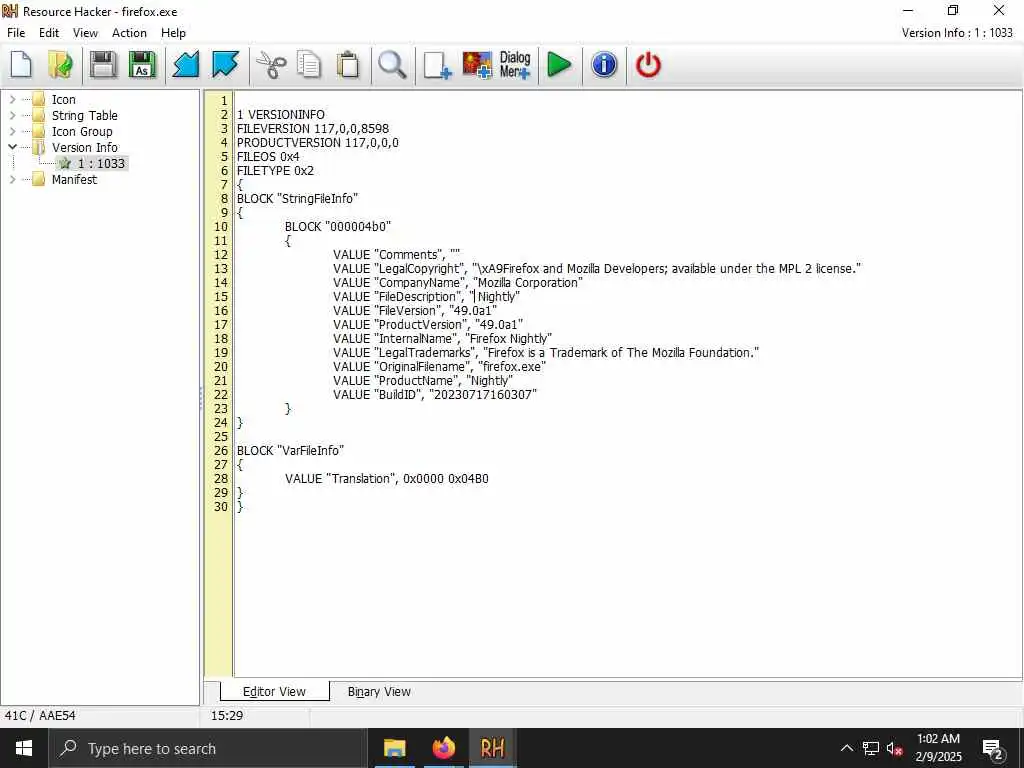Open File Explorer from the taskbar
Screen dimensions: 1024x768
[x=394, y=748]
